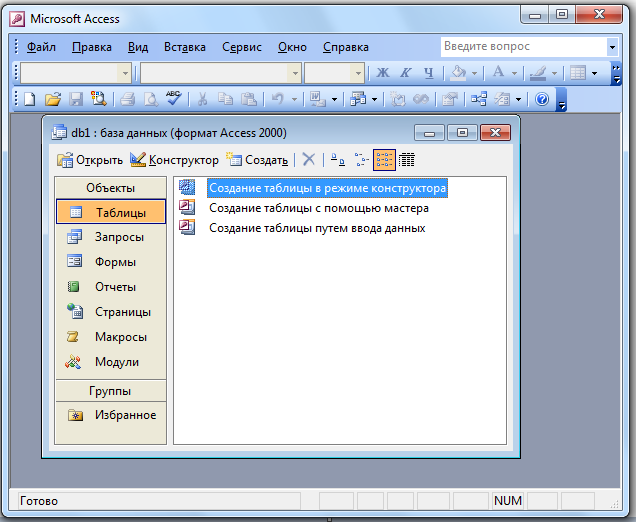Click the Delete X icon in database window
Screen dimensions: 636x522
pos(309,160)
